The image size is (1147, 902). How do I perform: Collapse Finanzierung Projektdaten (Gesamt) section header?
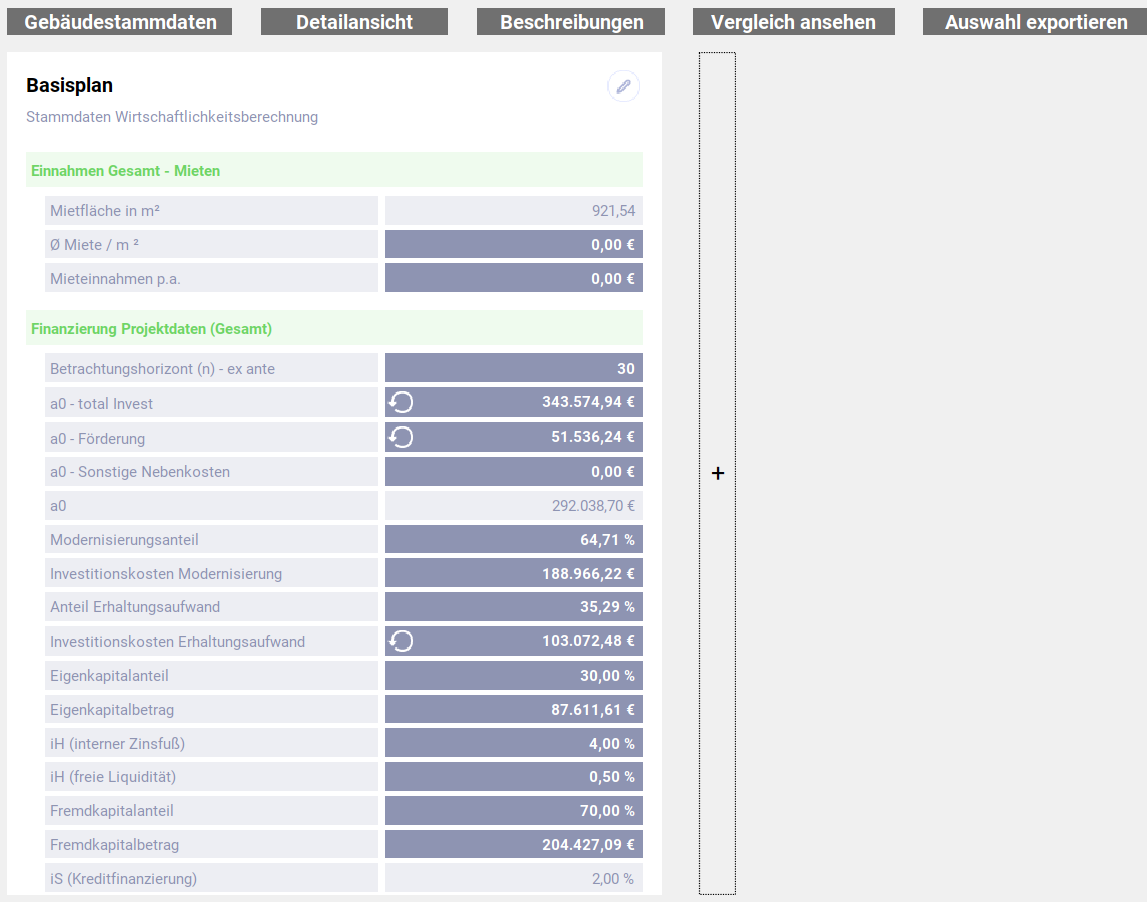click(334, 329)
